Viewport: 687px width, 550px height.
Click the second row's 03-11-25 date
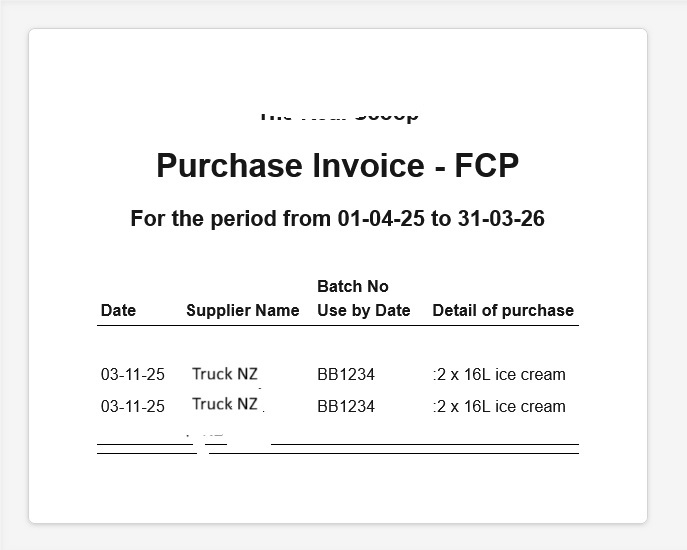132,407
